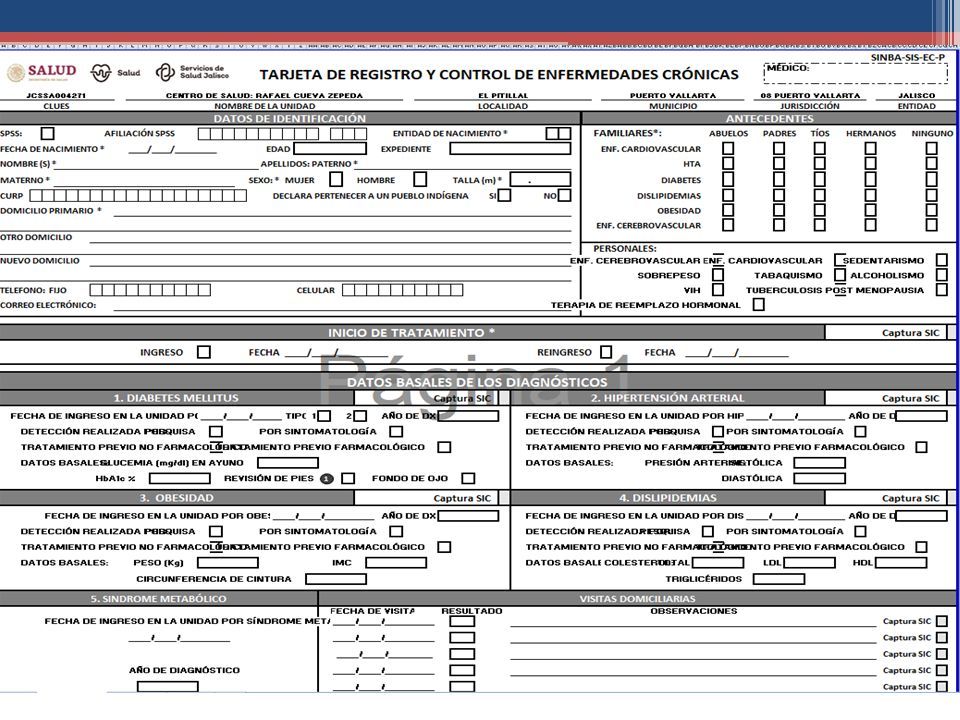Click the CLUES code JCSSA004271
960x720 pixels.
click(x=56, y=96)
